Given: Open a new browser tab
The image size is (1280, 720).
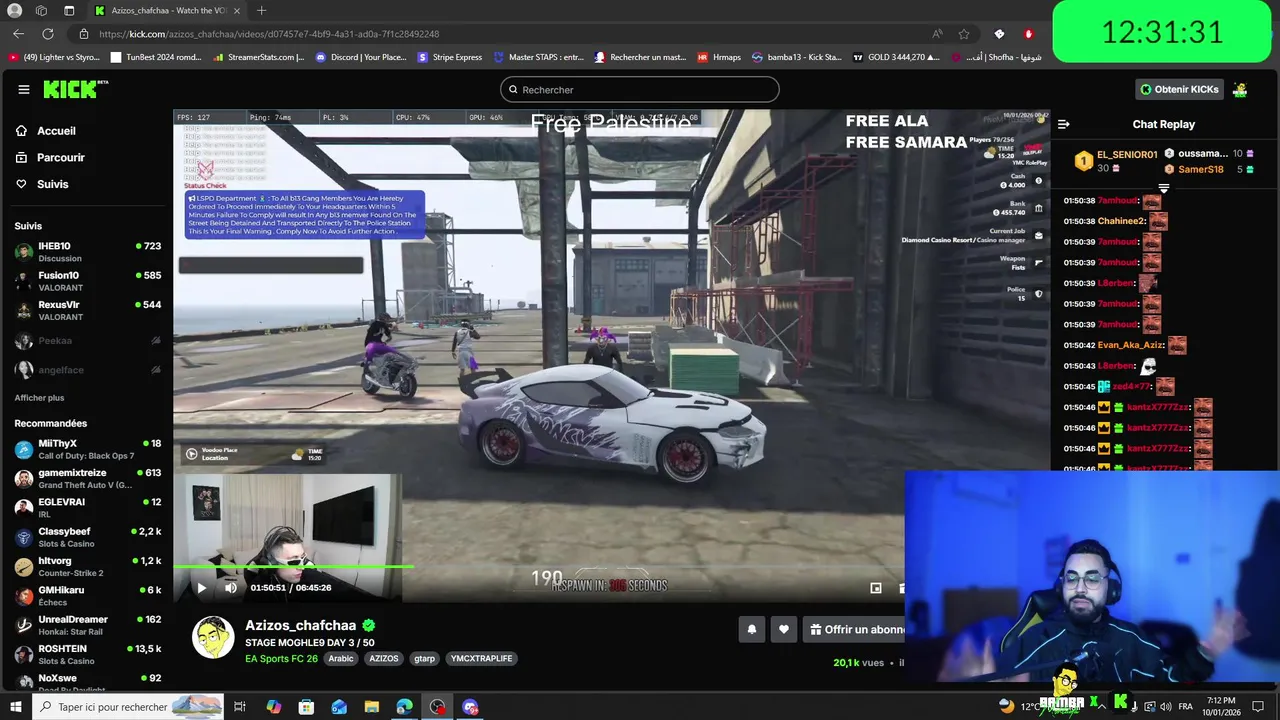Looking at the screenshot, I should [x=261, y=10].
